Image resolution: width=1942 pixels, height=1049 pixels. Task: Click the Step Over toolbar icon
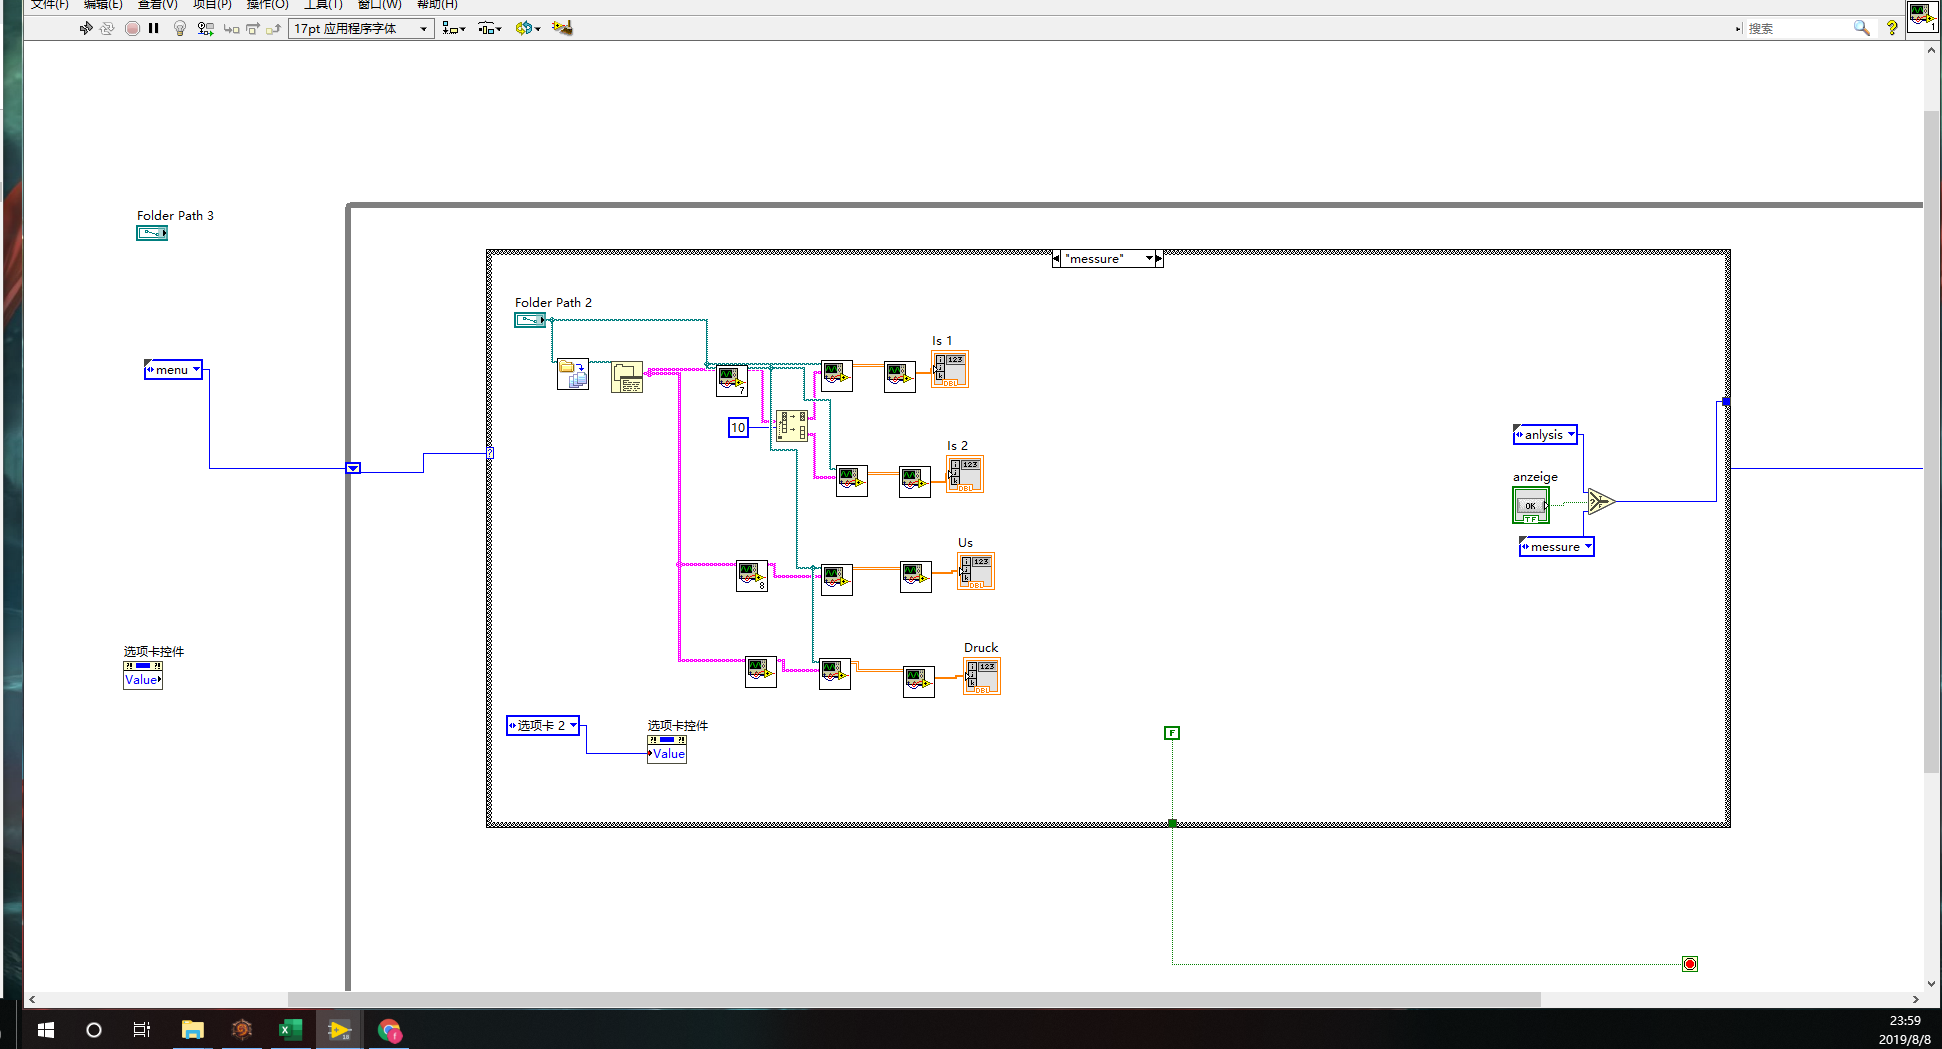[x=253, y=28]
